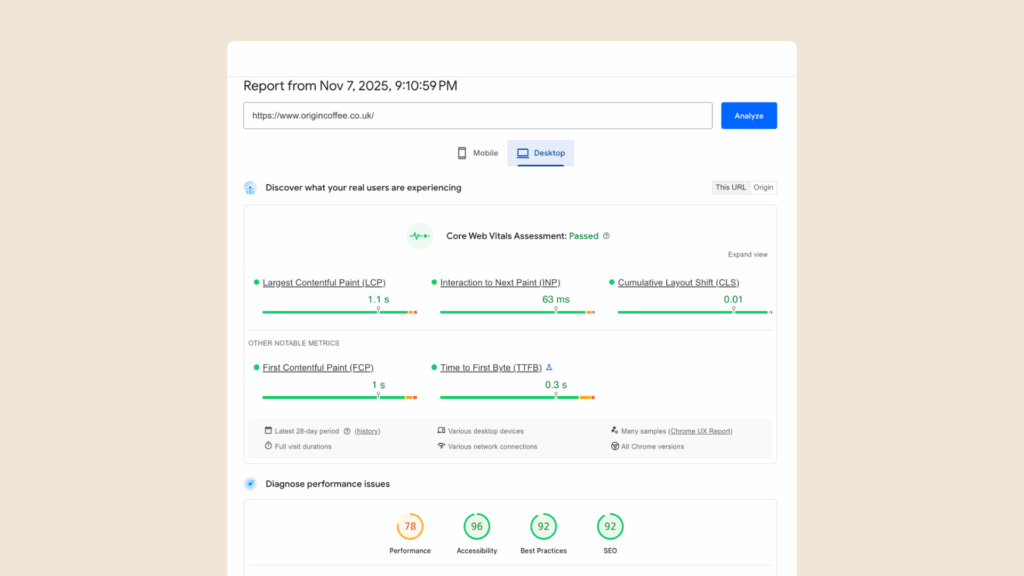
Task: Click help icon next to 28-day period
Action: [x=347, y=431]
